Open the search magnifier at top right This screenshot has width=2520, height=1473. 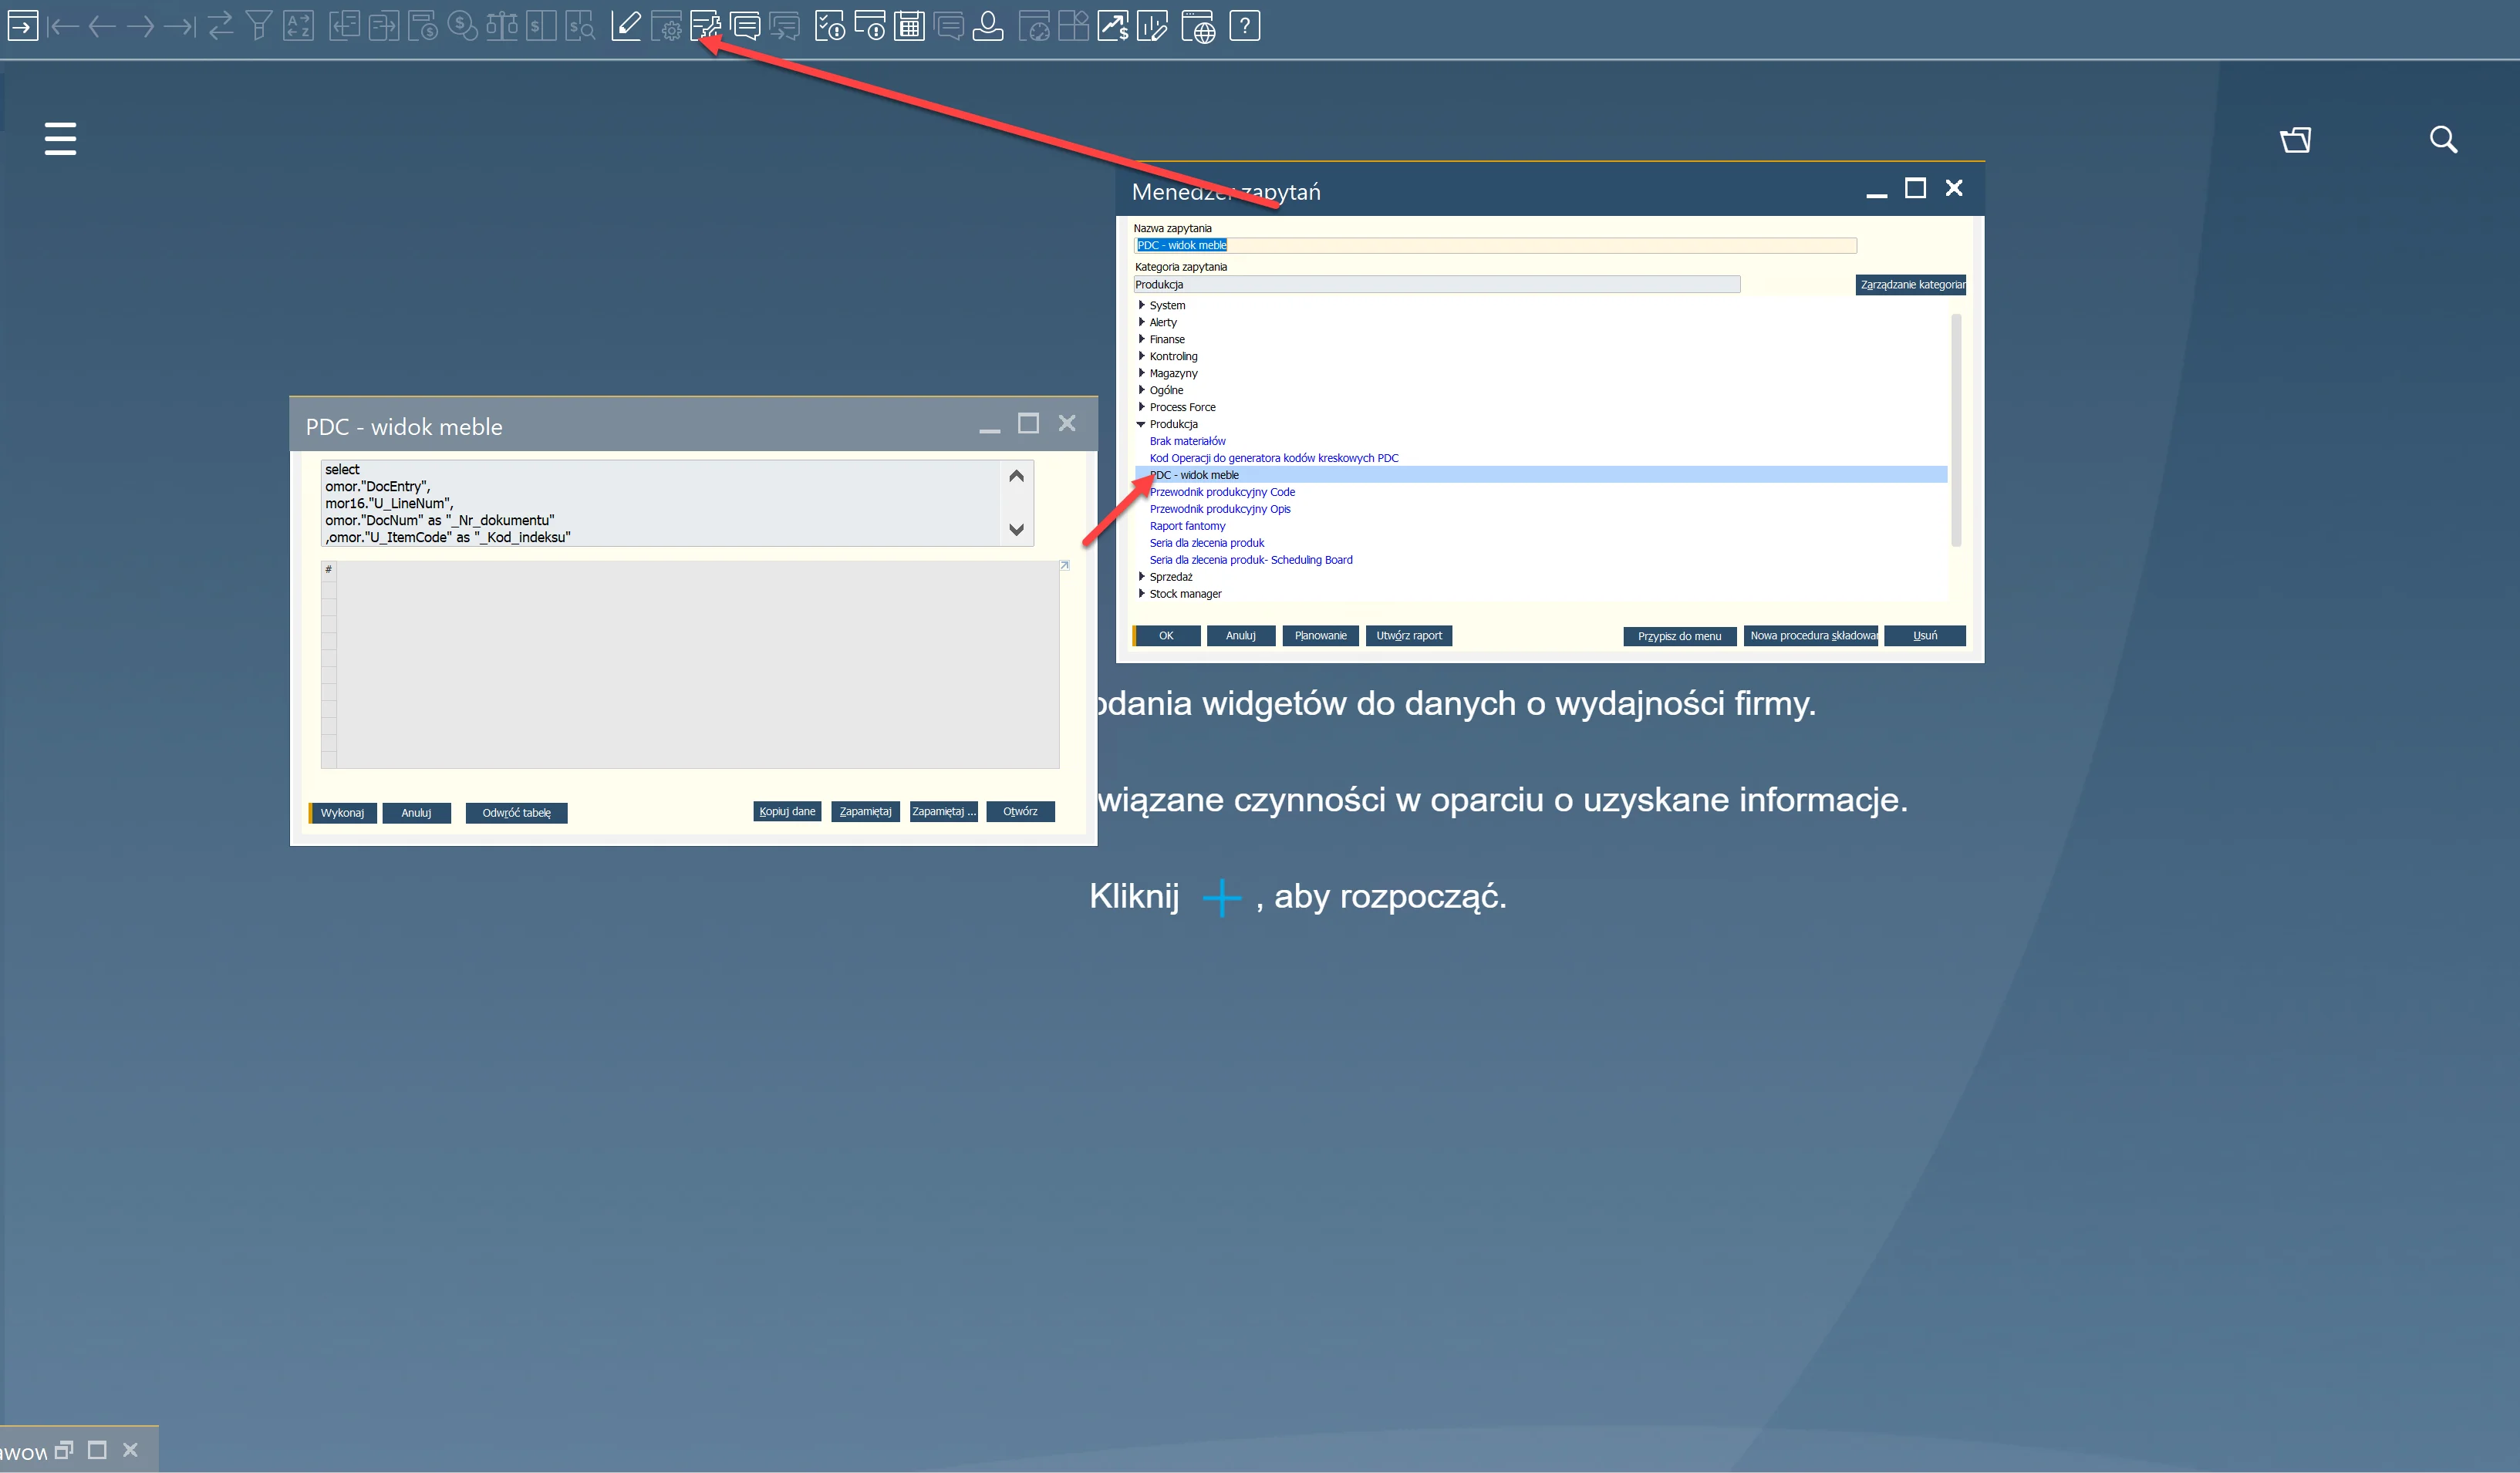pyautogui.click(x=2443, y=139)
